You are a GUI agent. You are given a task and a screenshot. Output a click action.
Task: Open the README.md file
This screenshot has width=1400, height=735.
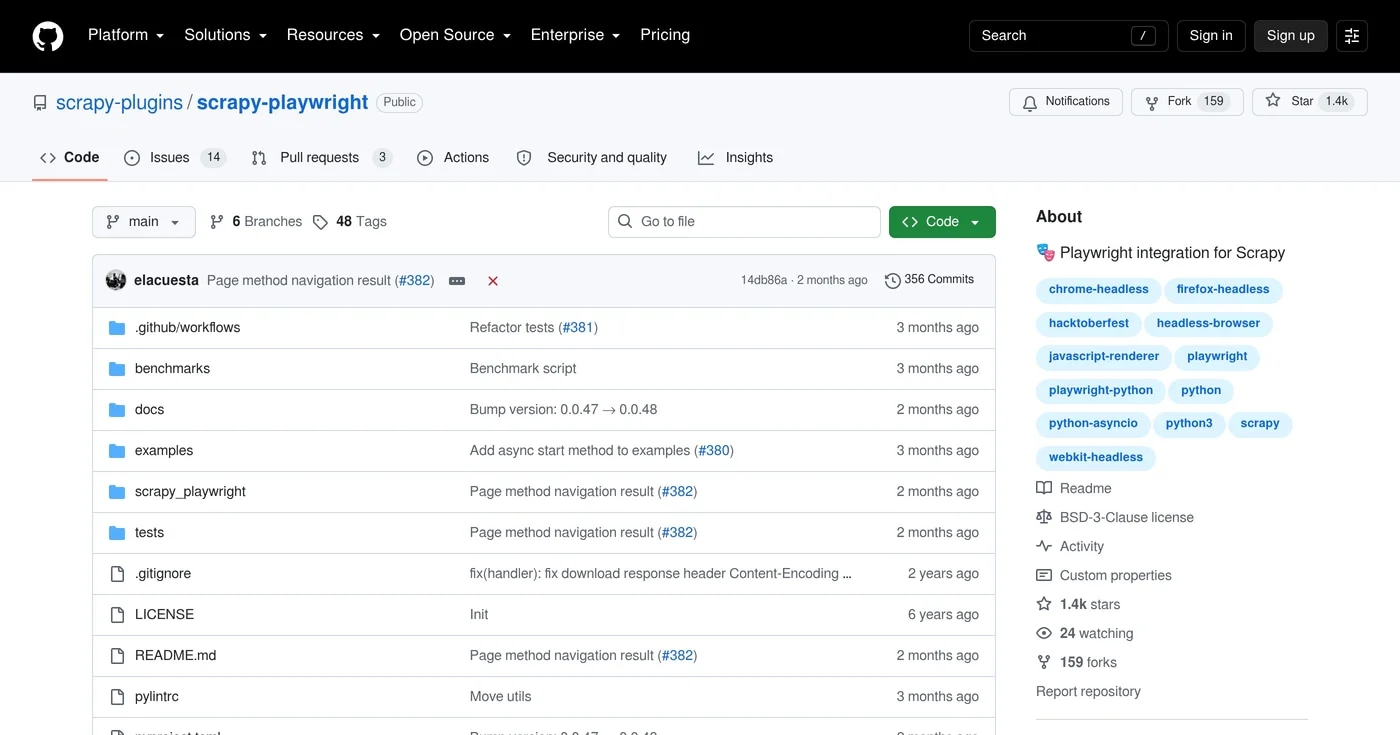pos(175,655)
